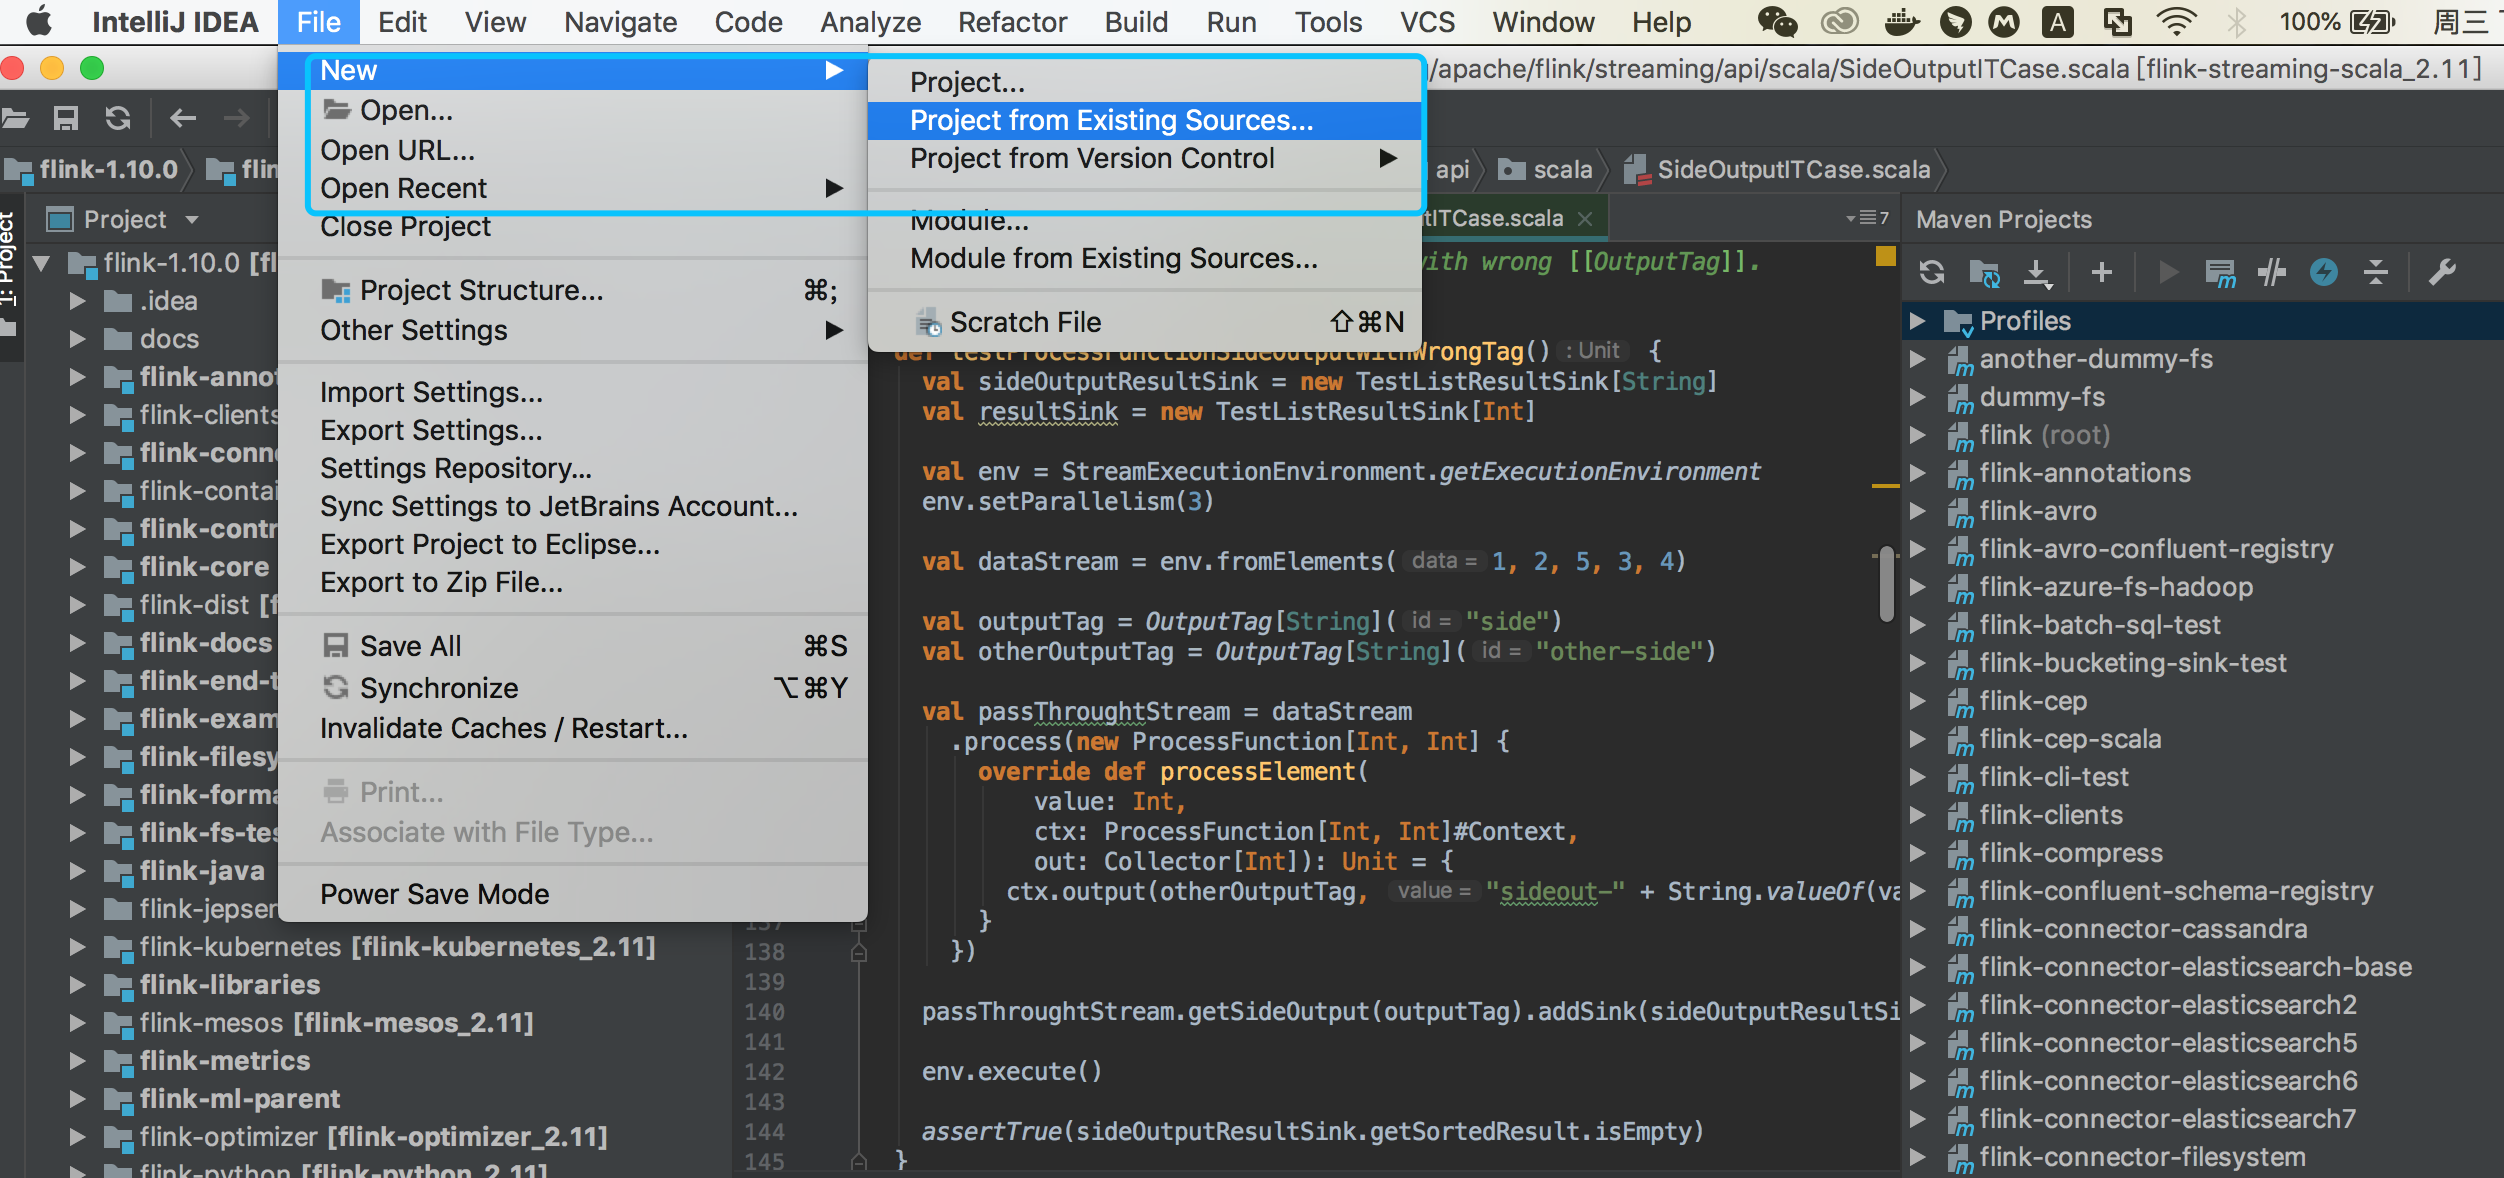
Task: Toggle Skip Tests mode lightning icon
Action: (x=2324, y=272)
